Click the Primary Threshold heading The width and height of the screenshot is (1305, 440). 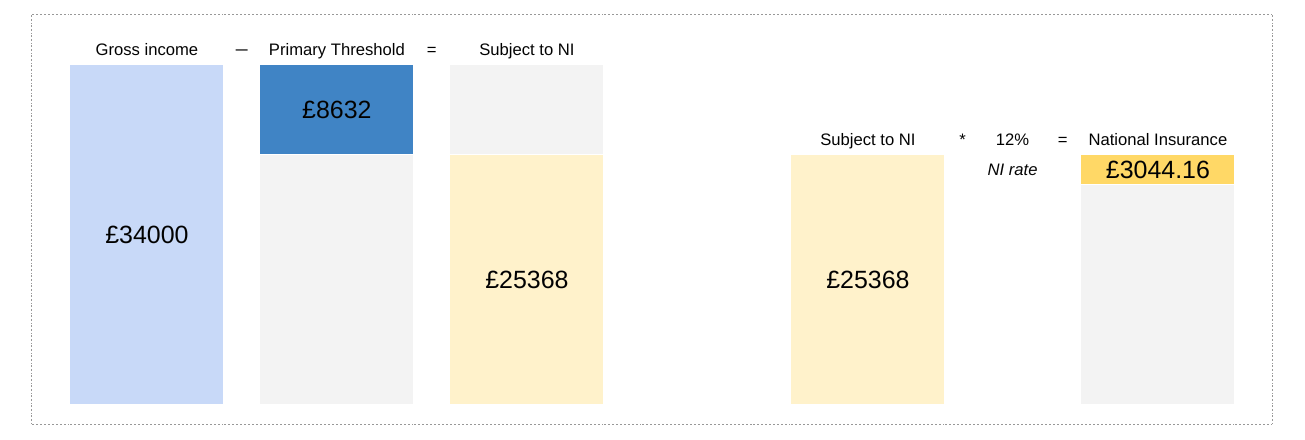point(337,50)
